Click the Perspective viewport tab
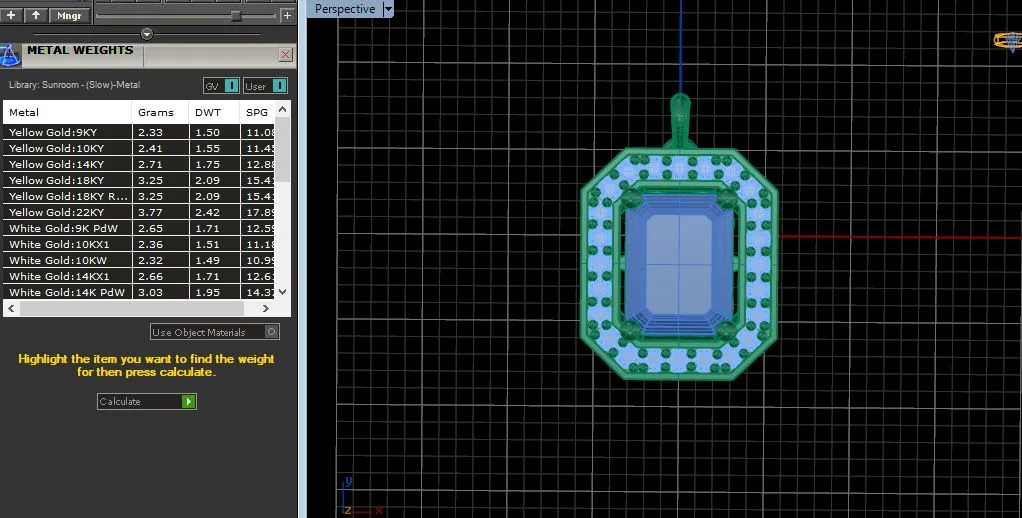 345,9
